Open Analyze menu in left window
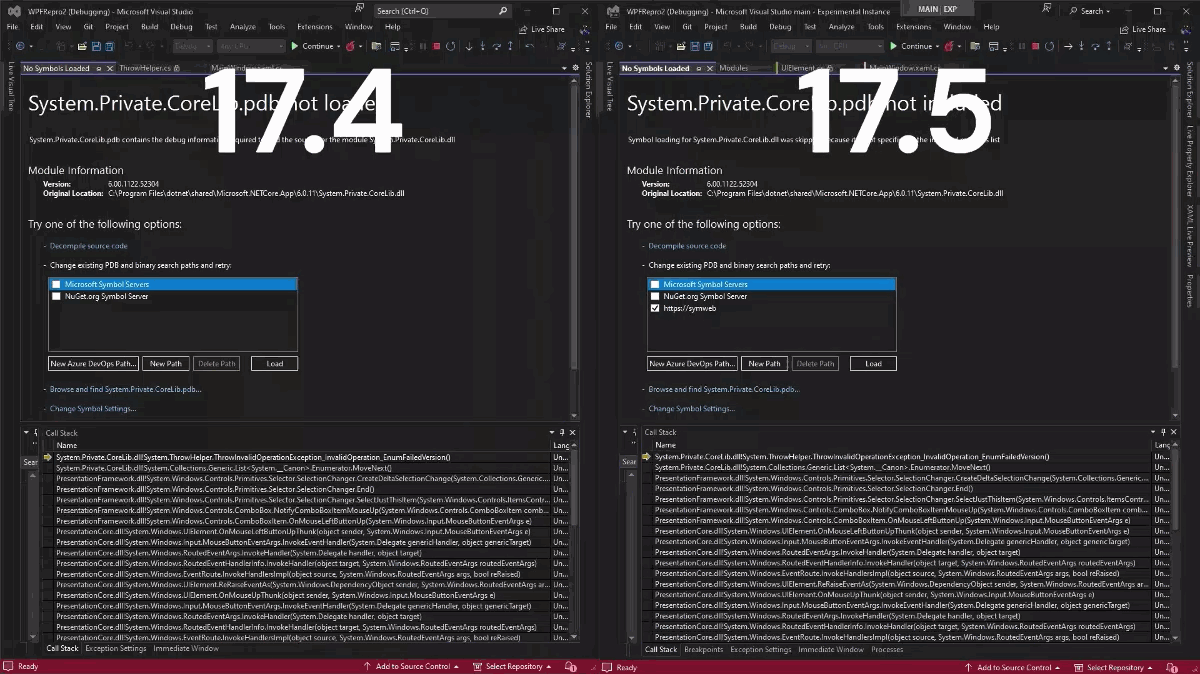The image size is (1200, 674). 242,27
